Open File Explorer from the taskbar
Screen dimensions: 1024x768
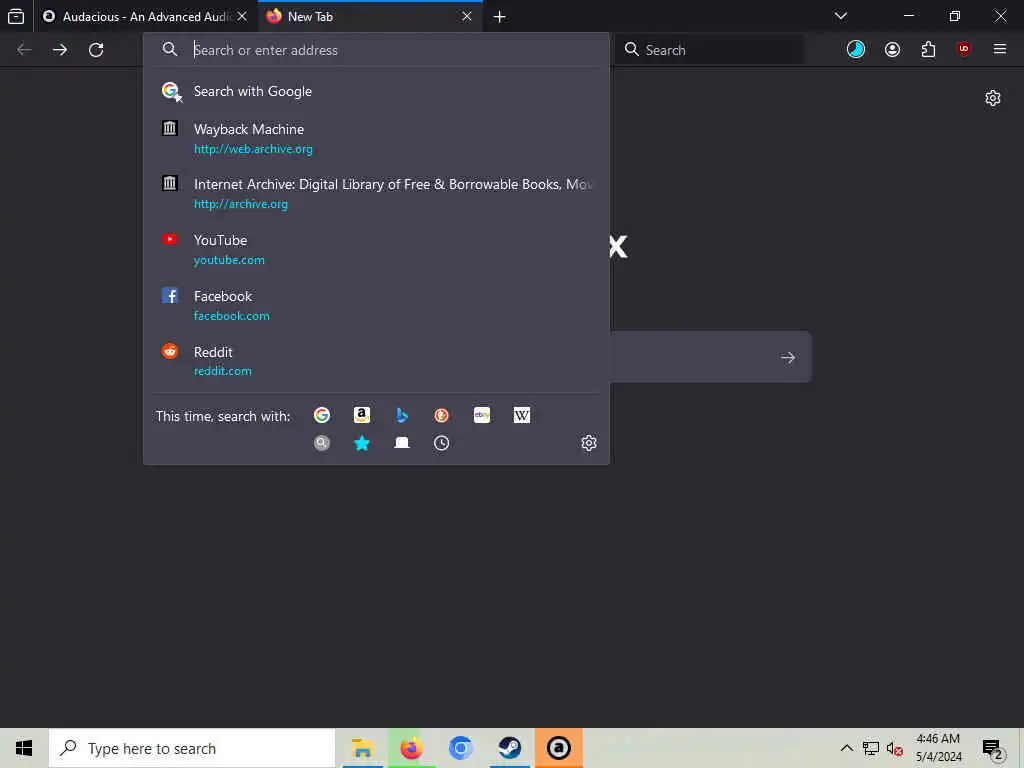362,748
